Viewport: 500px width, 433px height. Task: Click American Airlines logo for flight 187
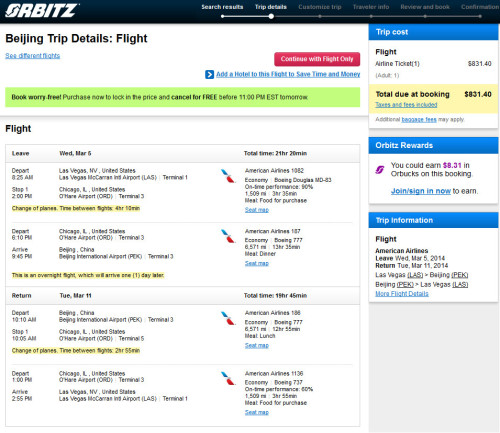[228, 236]
